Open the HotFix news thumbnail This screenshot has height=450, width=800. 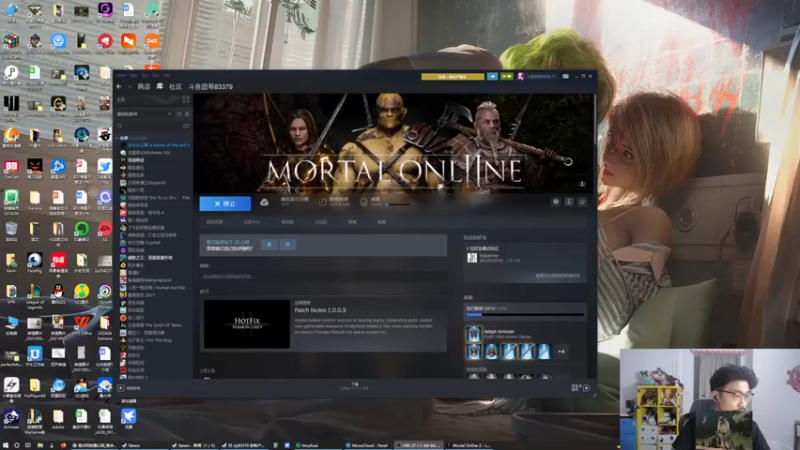tap(247, 324)
